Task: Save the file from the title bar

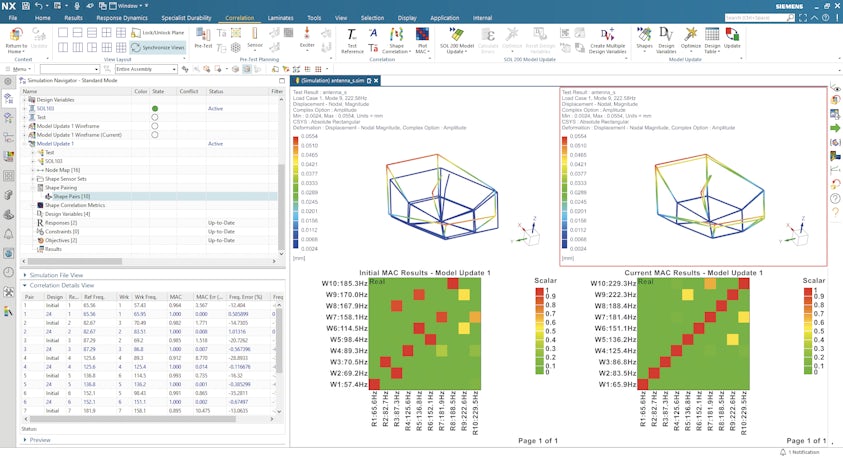Action: pyautogui.click(x=25, y=6)
